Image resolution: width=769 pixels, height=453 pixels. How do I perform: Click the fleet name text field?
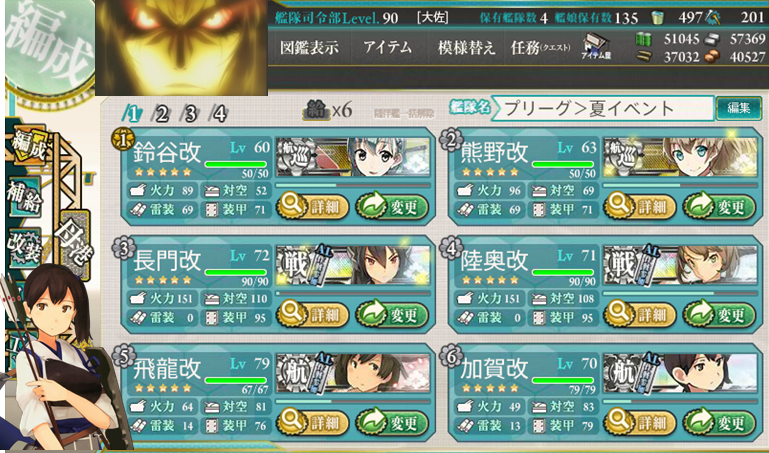602,108
